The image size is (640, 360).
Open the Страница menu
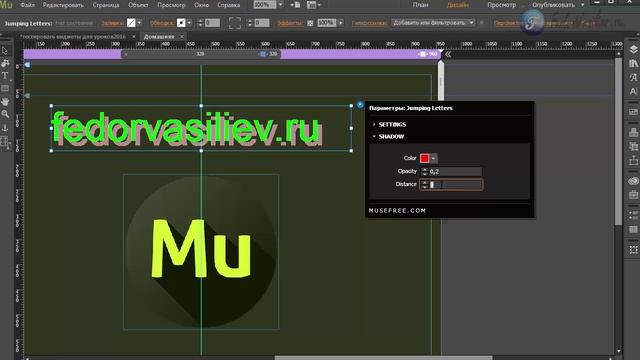[x=106, y=5]
